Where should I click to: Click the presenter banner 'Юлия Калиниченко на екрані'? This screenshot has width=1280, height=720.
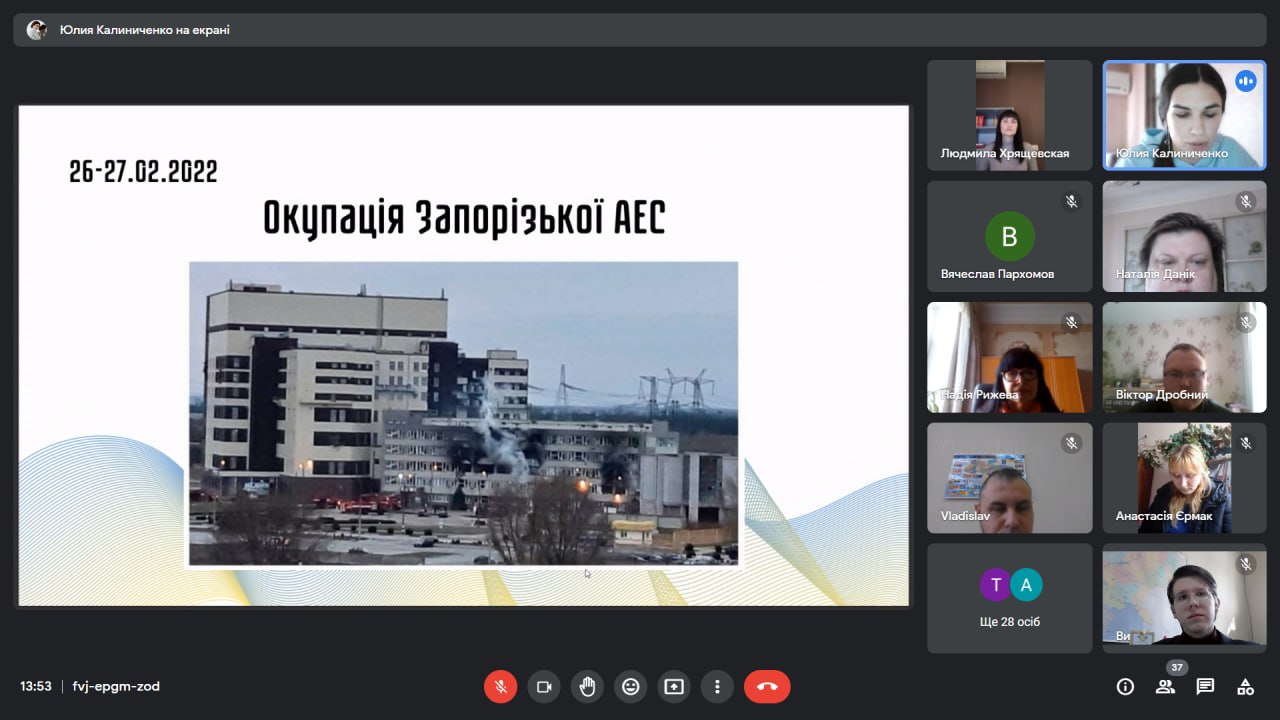tap(145, 30)
